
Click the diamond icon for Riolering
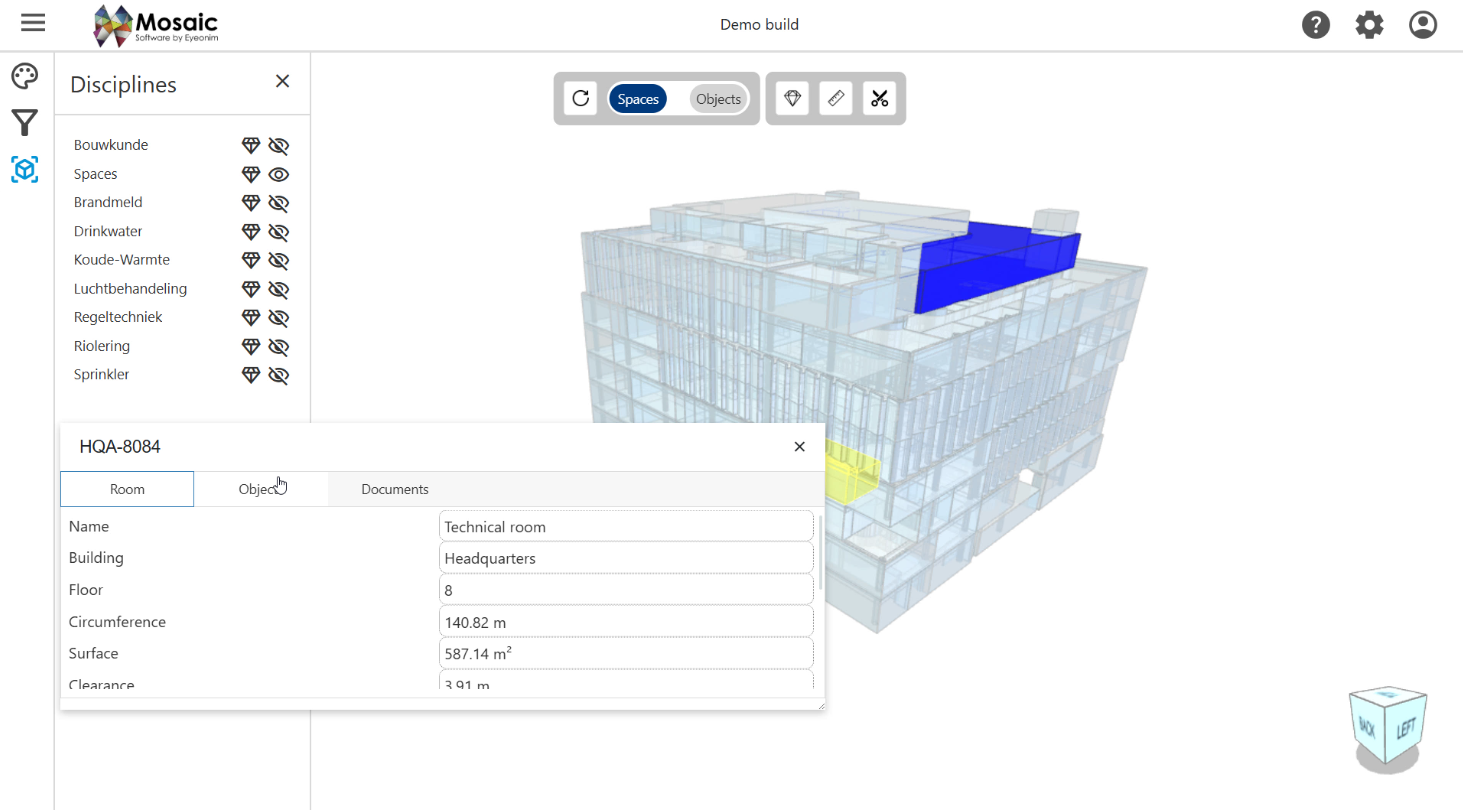click(251, 347)
